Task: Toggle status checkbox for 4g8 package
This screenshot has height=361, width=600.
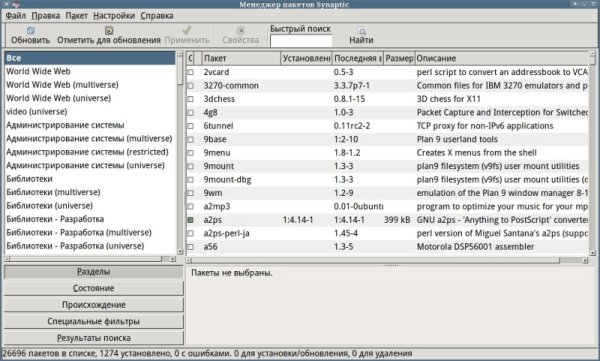Action: 191,112
